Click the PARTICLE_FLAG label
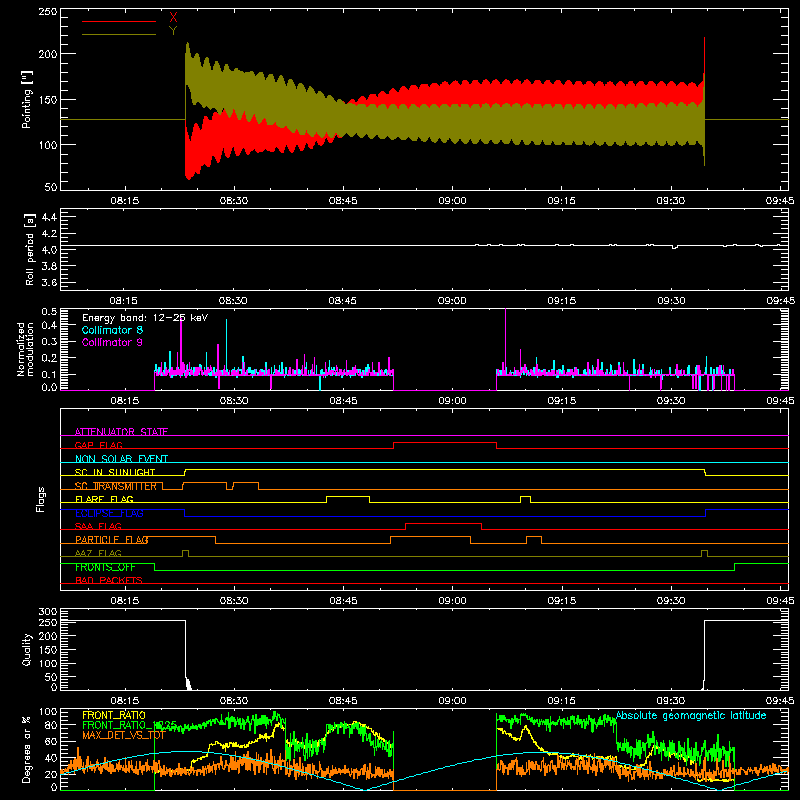This screenshot has height=800, width=800. click(112, 539)
